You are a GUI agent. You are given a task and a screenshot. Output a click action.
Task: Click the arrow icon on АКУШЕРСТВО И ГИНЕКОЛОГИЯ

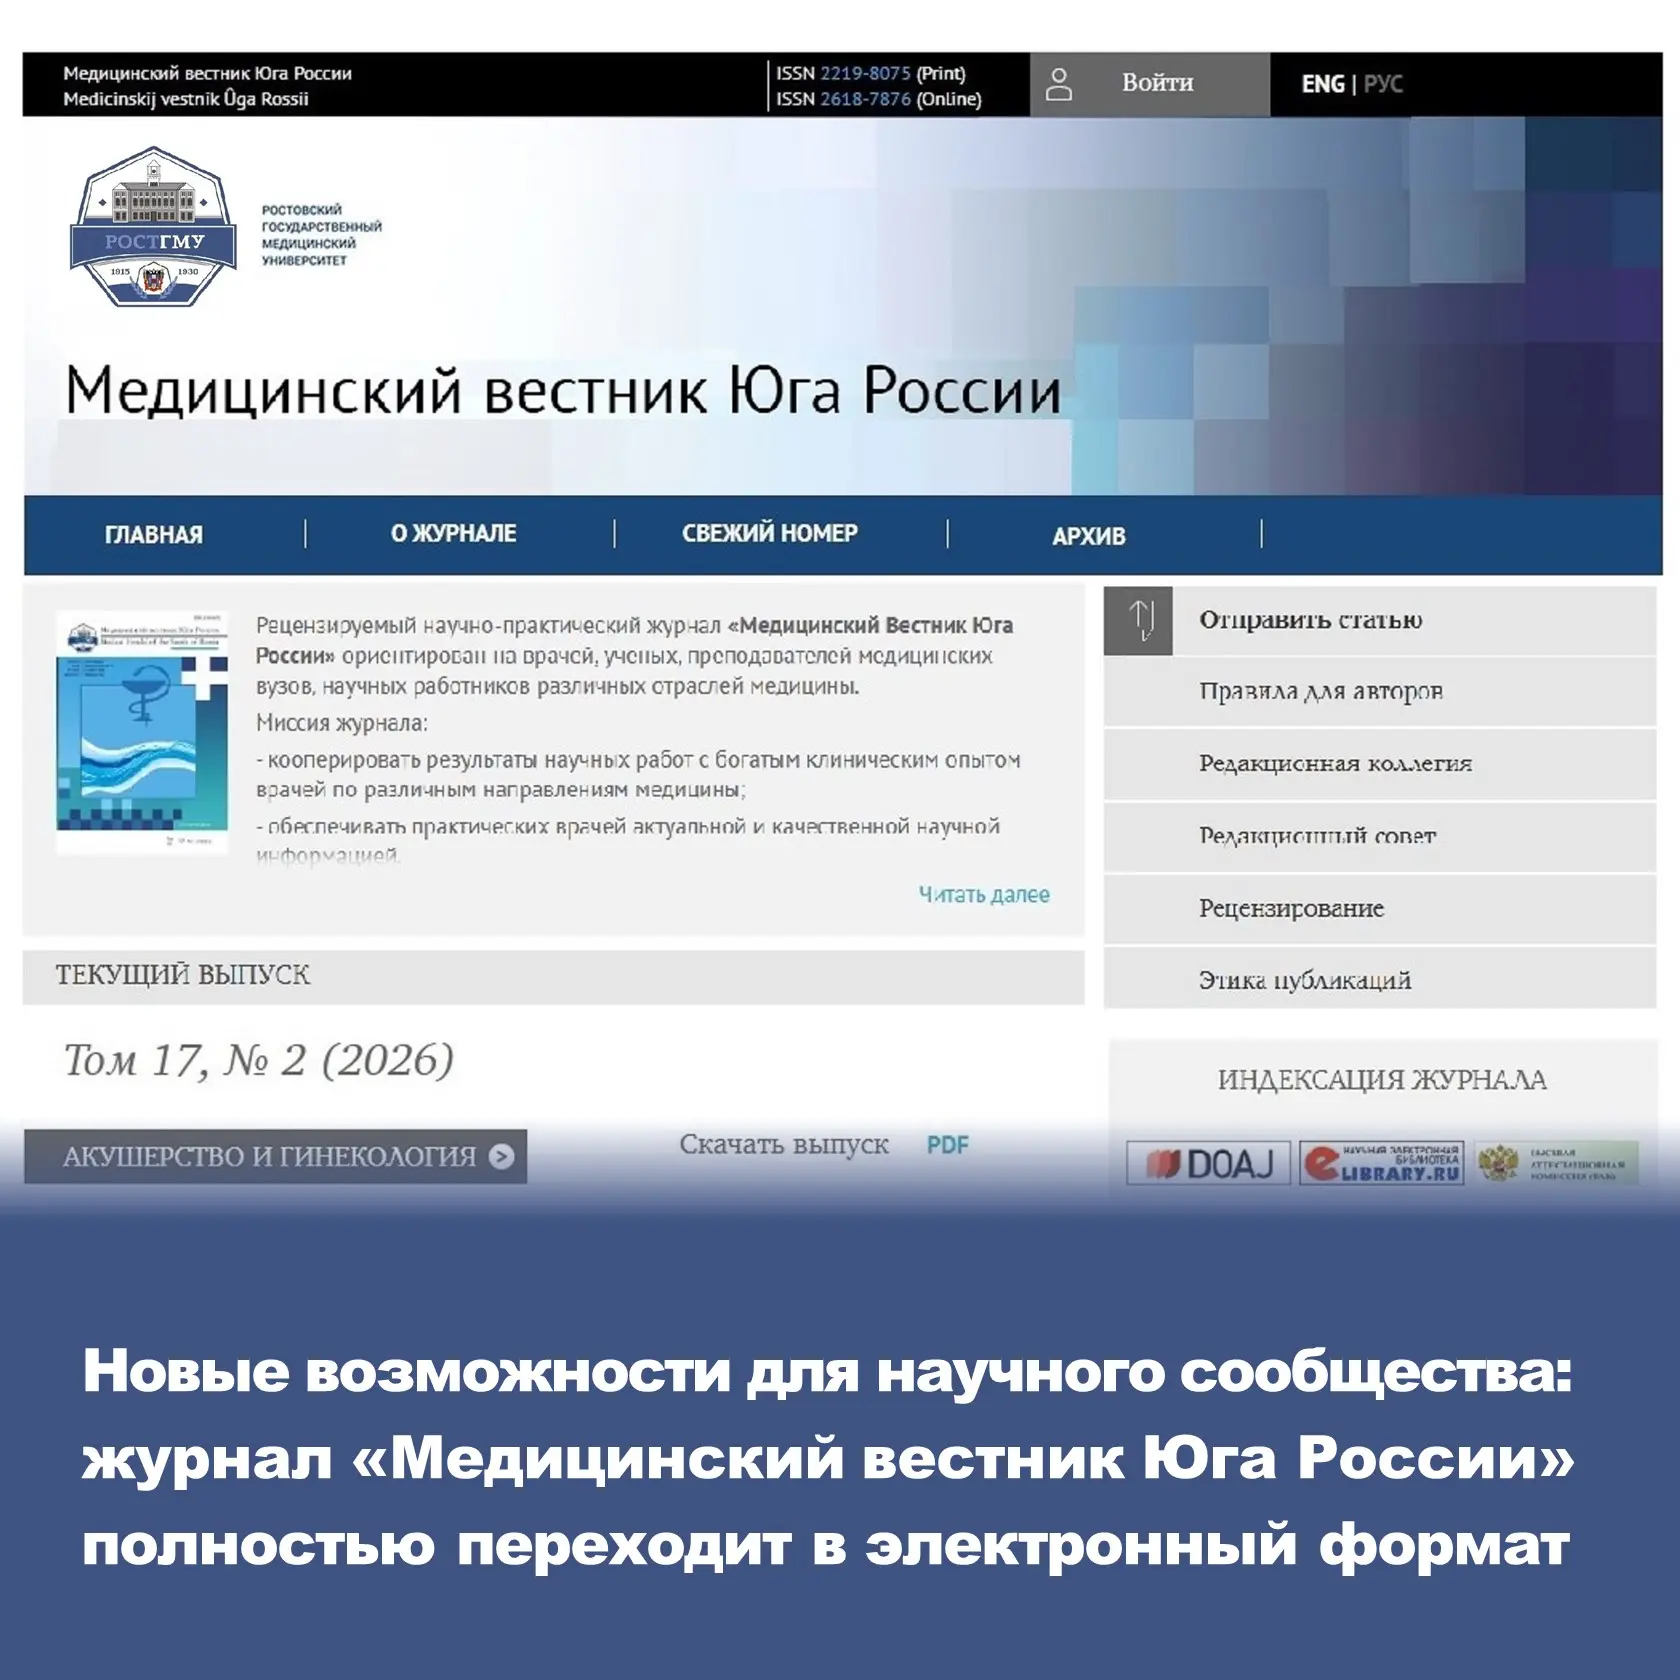pos(501,1157)
